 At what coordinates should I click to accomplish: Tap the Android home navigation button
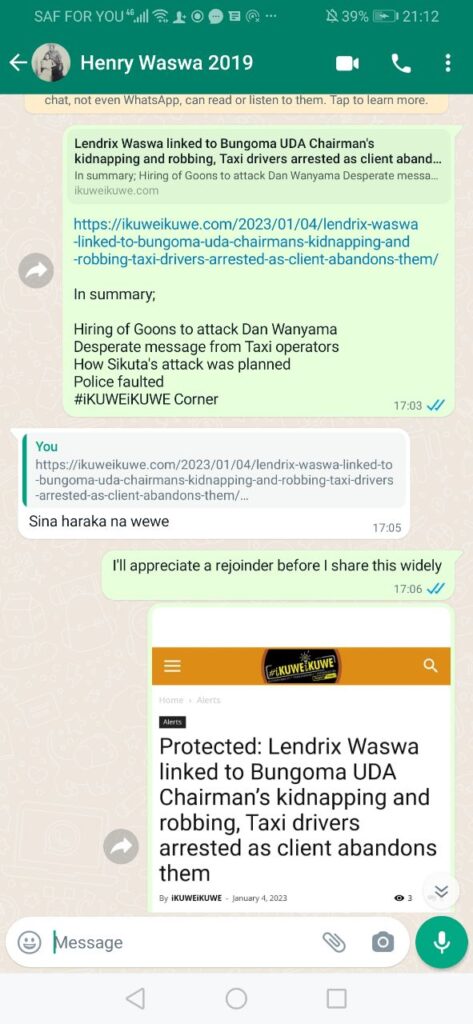[236, 998]
